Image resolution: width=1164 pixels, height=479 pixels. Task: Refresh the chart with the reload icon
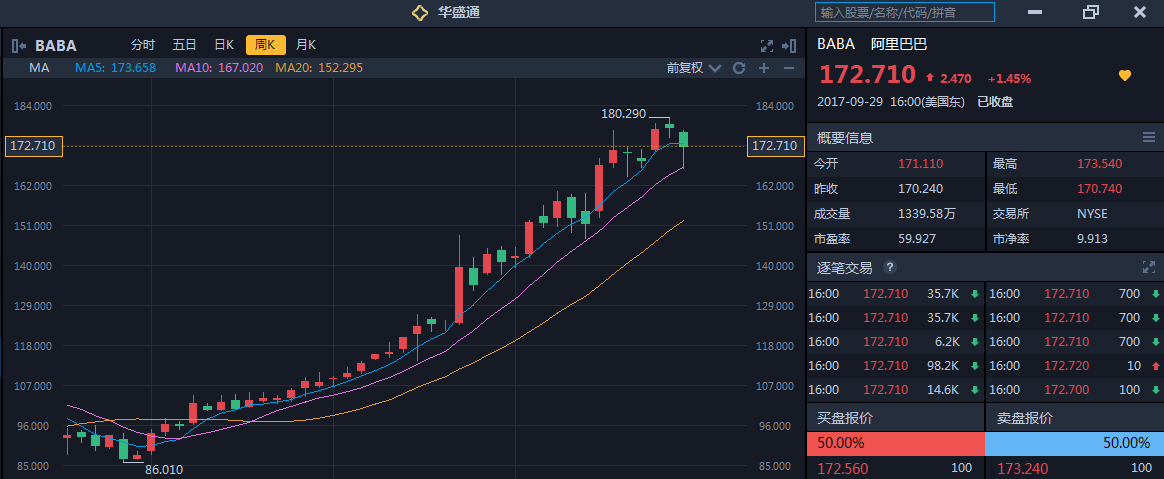click(x=739, y=68)
